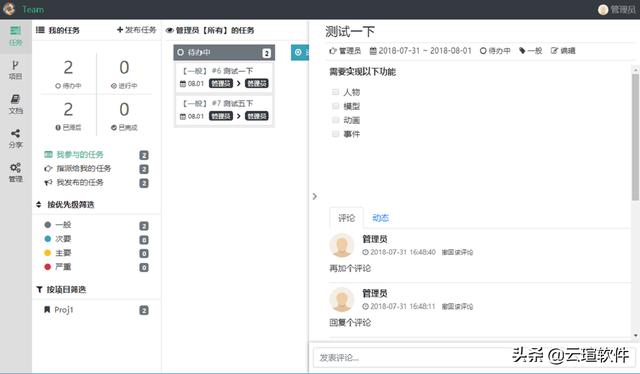Click the 待办中 column header
Image resolution: width=640 pixels, height=374 pixels.
[x=224, y=53]
